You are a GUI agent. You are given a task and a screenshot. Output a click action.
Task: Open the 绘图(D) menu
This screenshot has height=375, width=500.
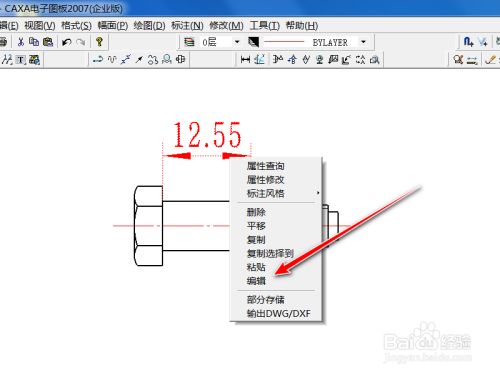[149, 26]
